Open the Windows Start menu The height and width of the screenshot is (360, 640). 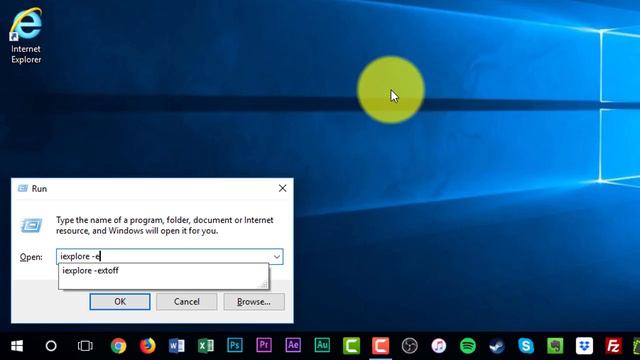coord(17,346)
